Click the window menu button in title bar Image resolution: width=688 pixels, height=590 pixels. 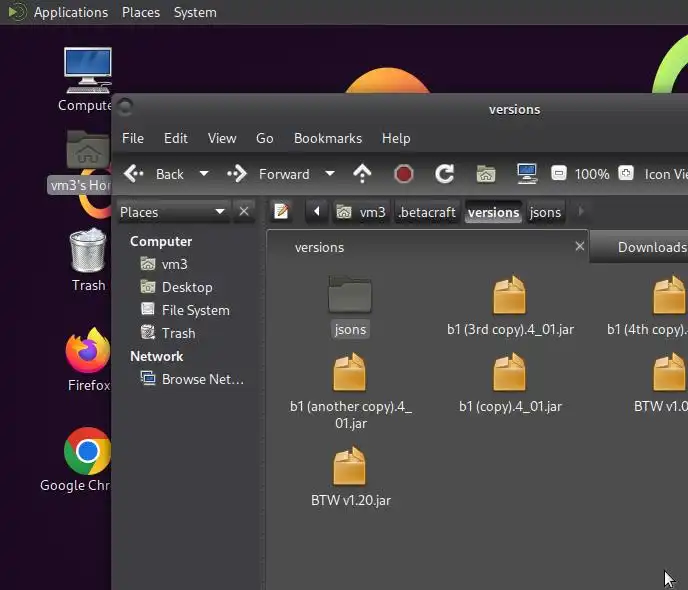click(x=125, y=107)
